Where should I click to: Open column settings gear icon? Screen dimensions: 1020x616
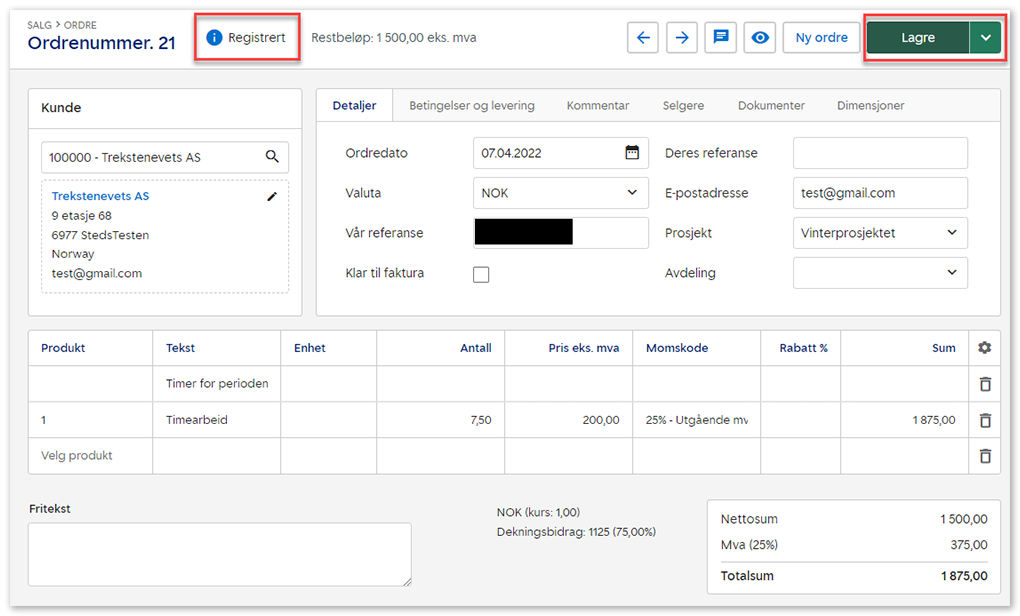coord(984,348)
